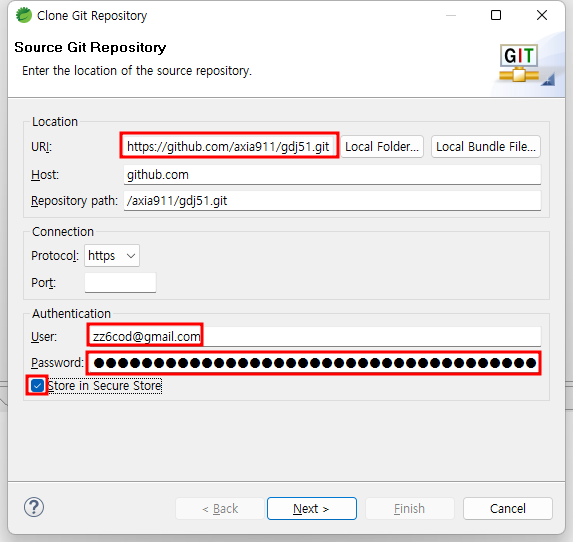Click the Next button
The height and width of the screenshot is (542, 573).
tap(312, 508)
